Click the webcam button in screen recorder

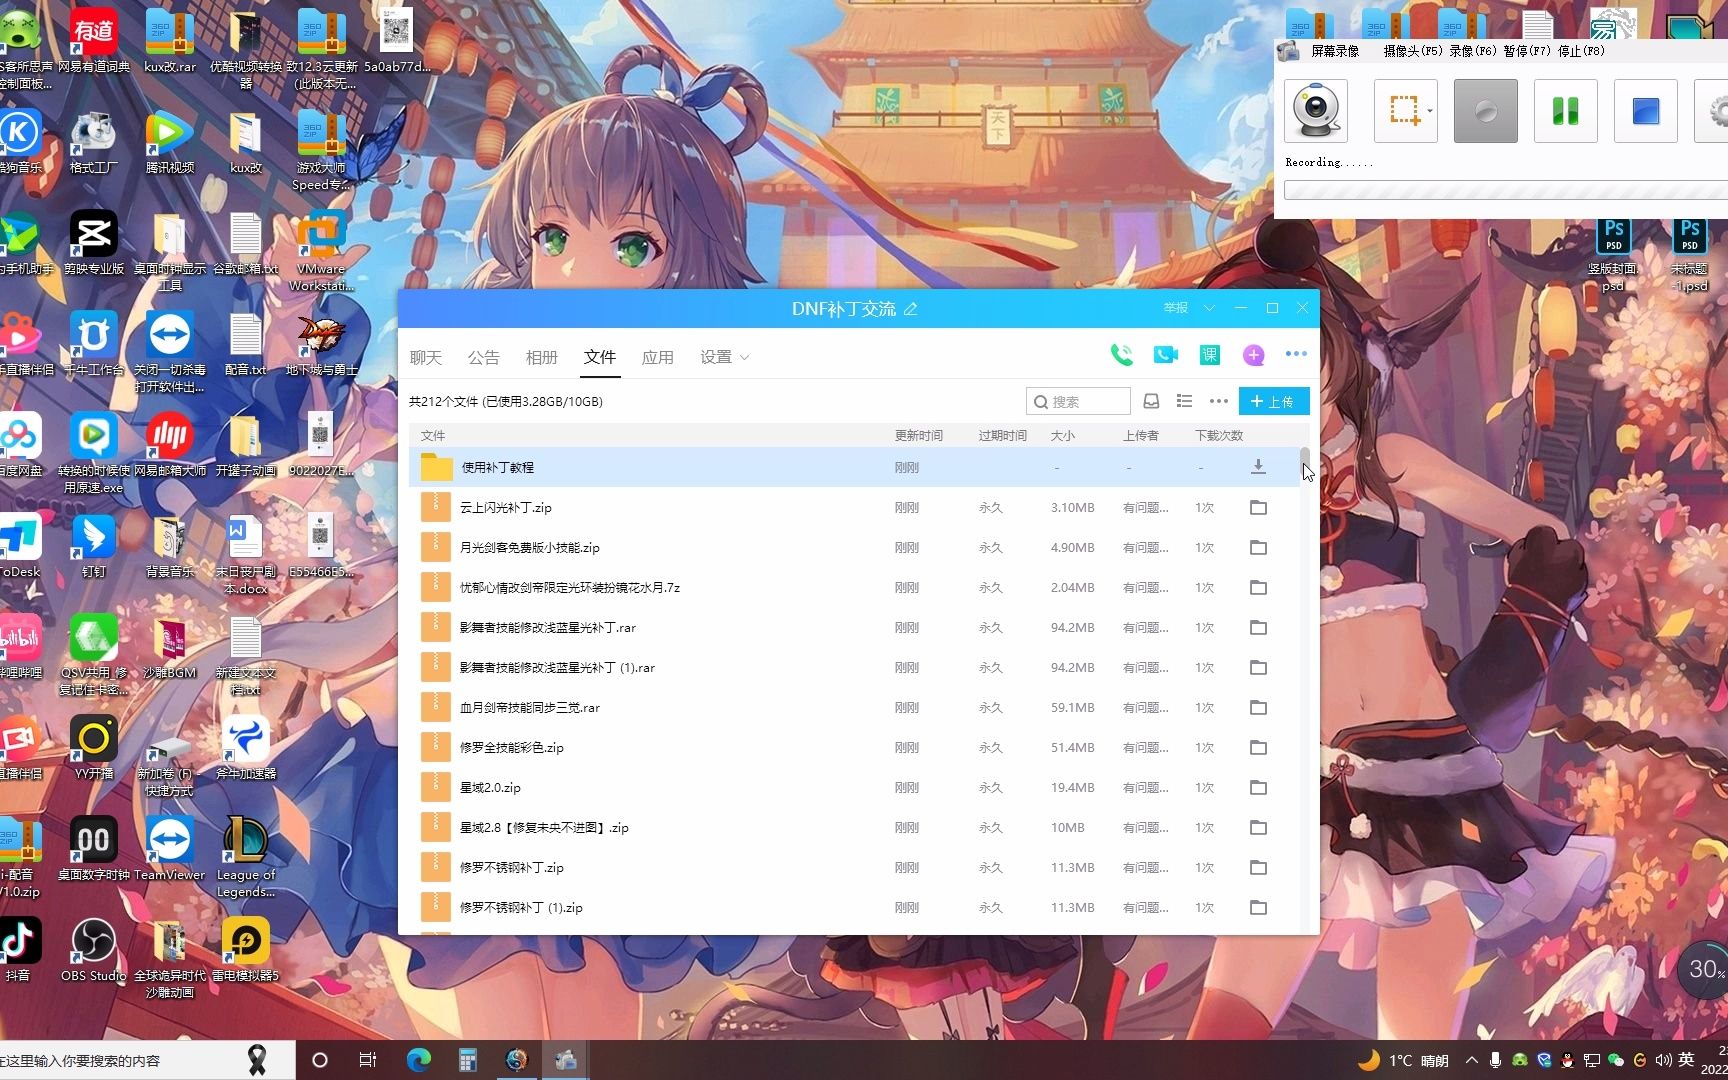coord(1316,111)
